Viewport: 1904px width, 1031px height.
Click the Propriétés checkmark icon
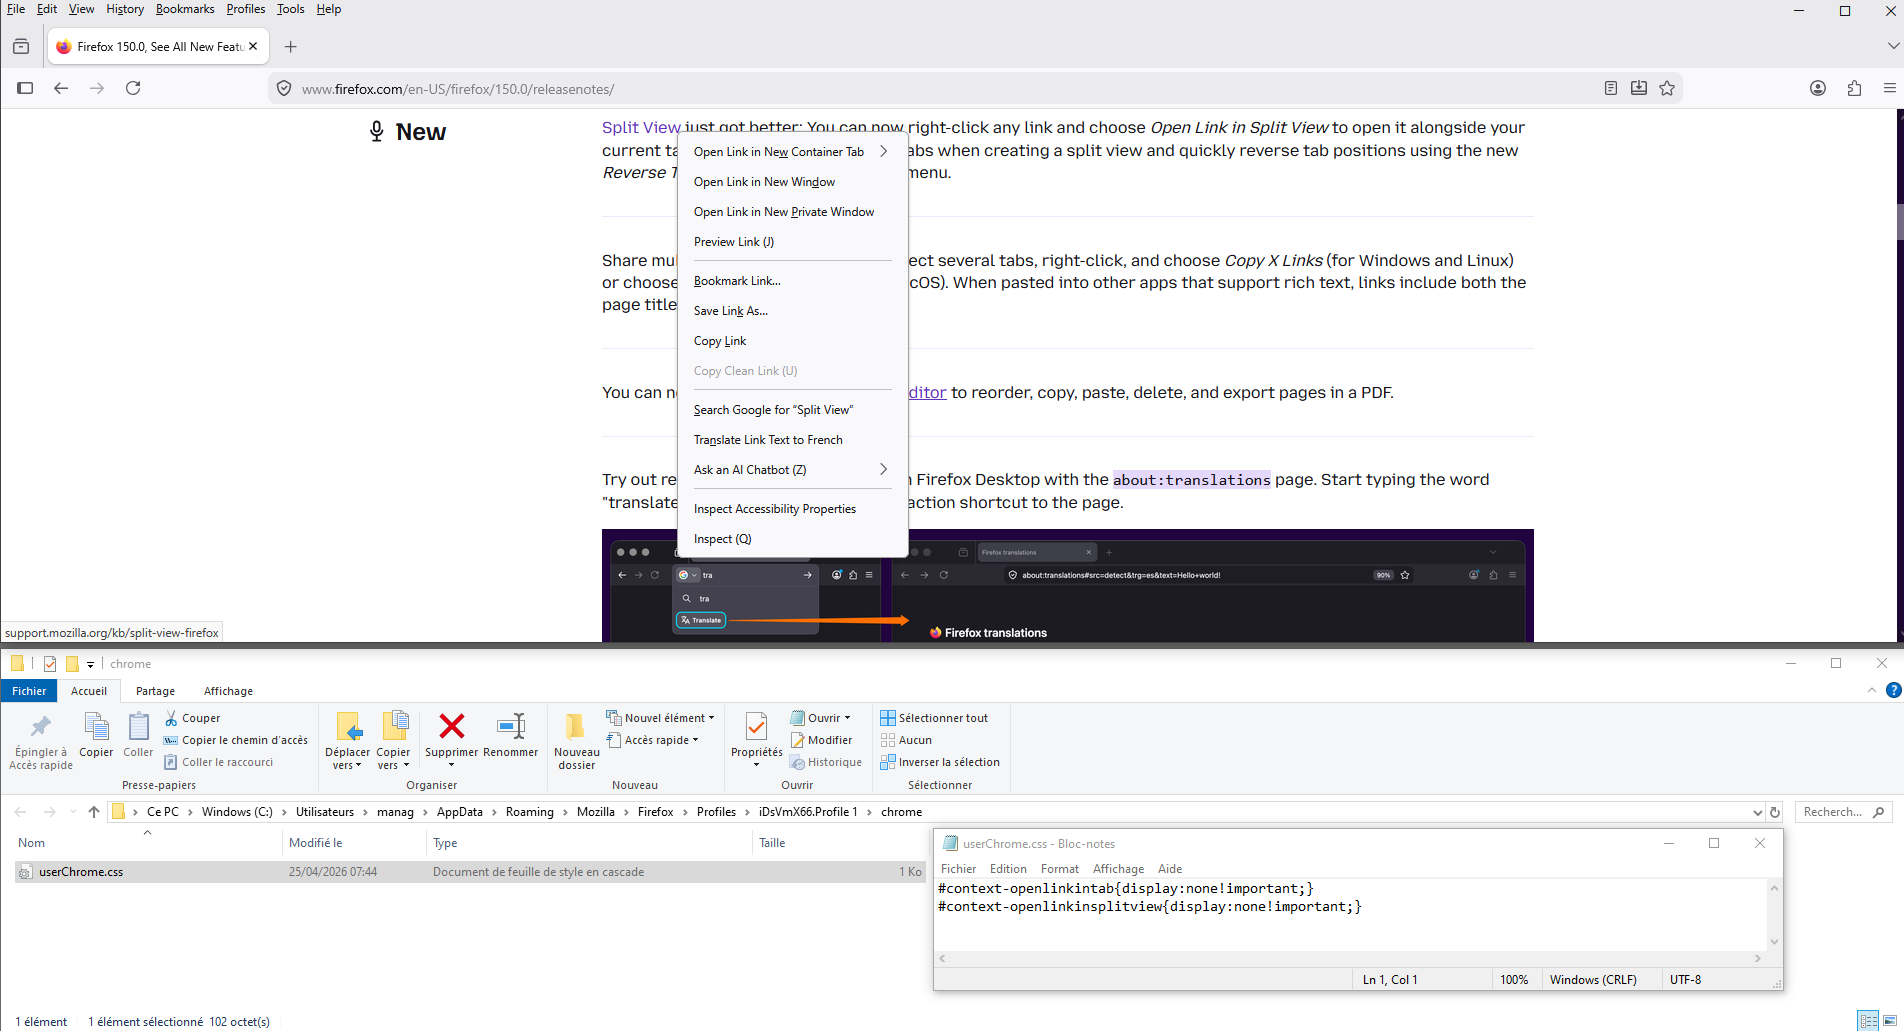tap(756, 727)
